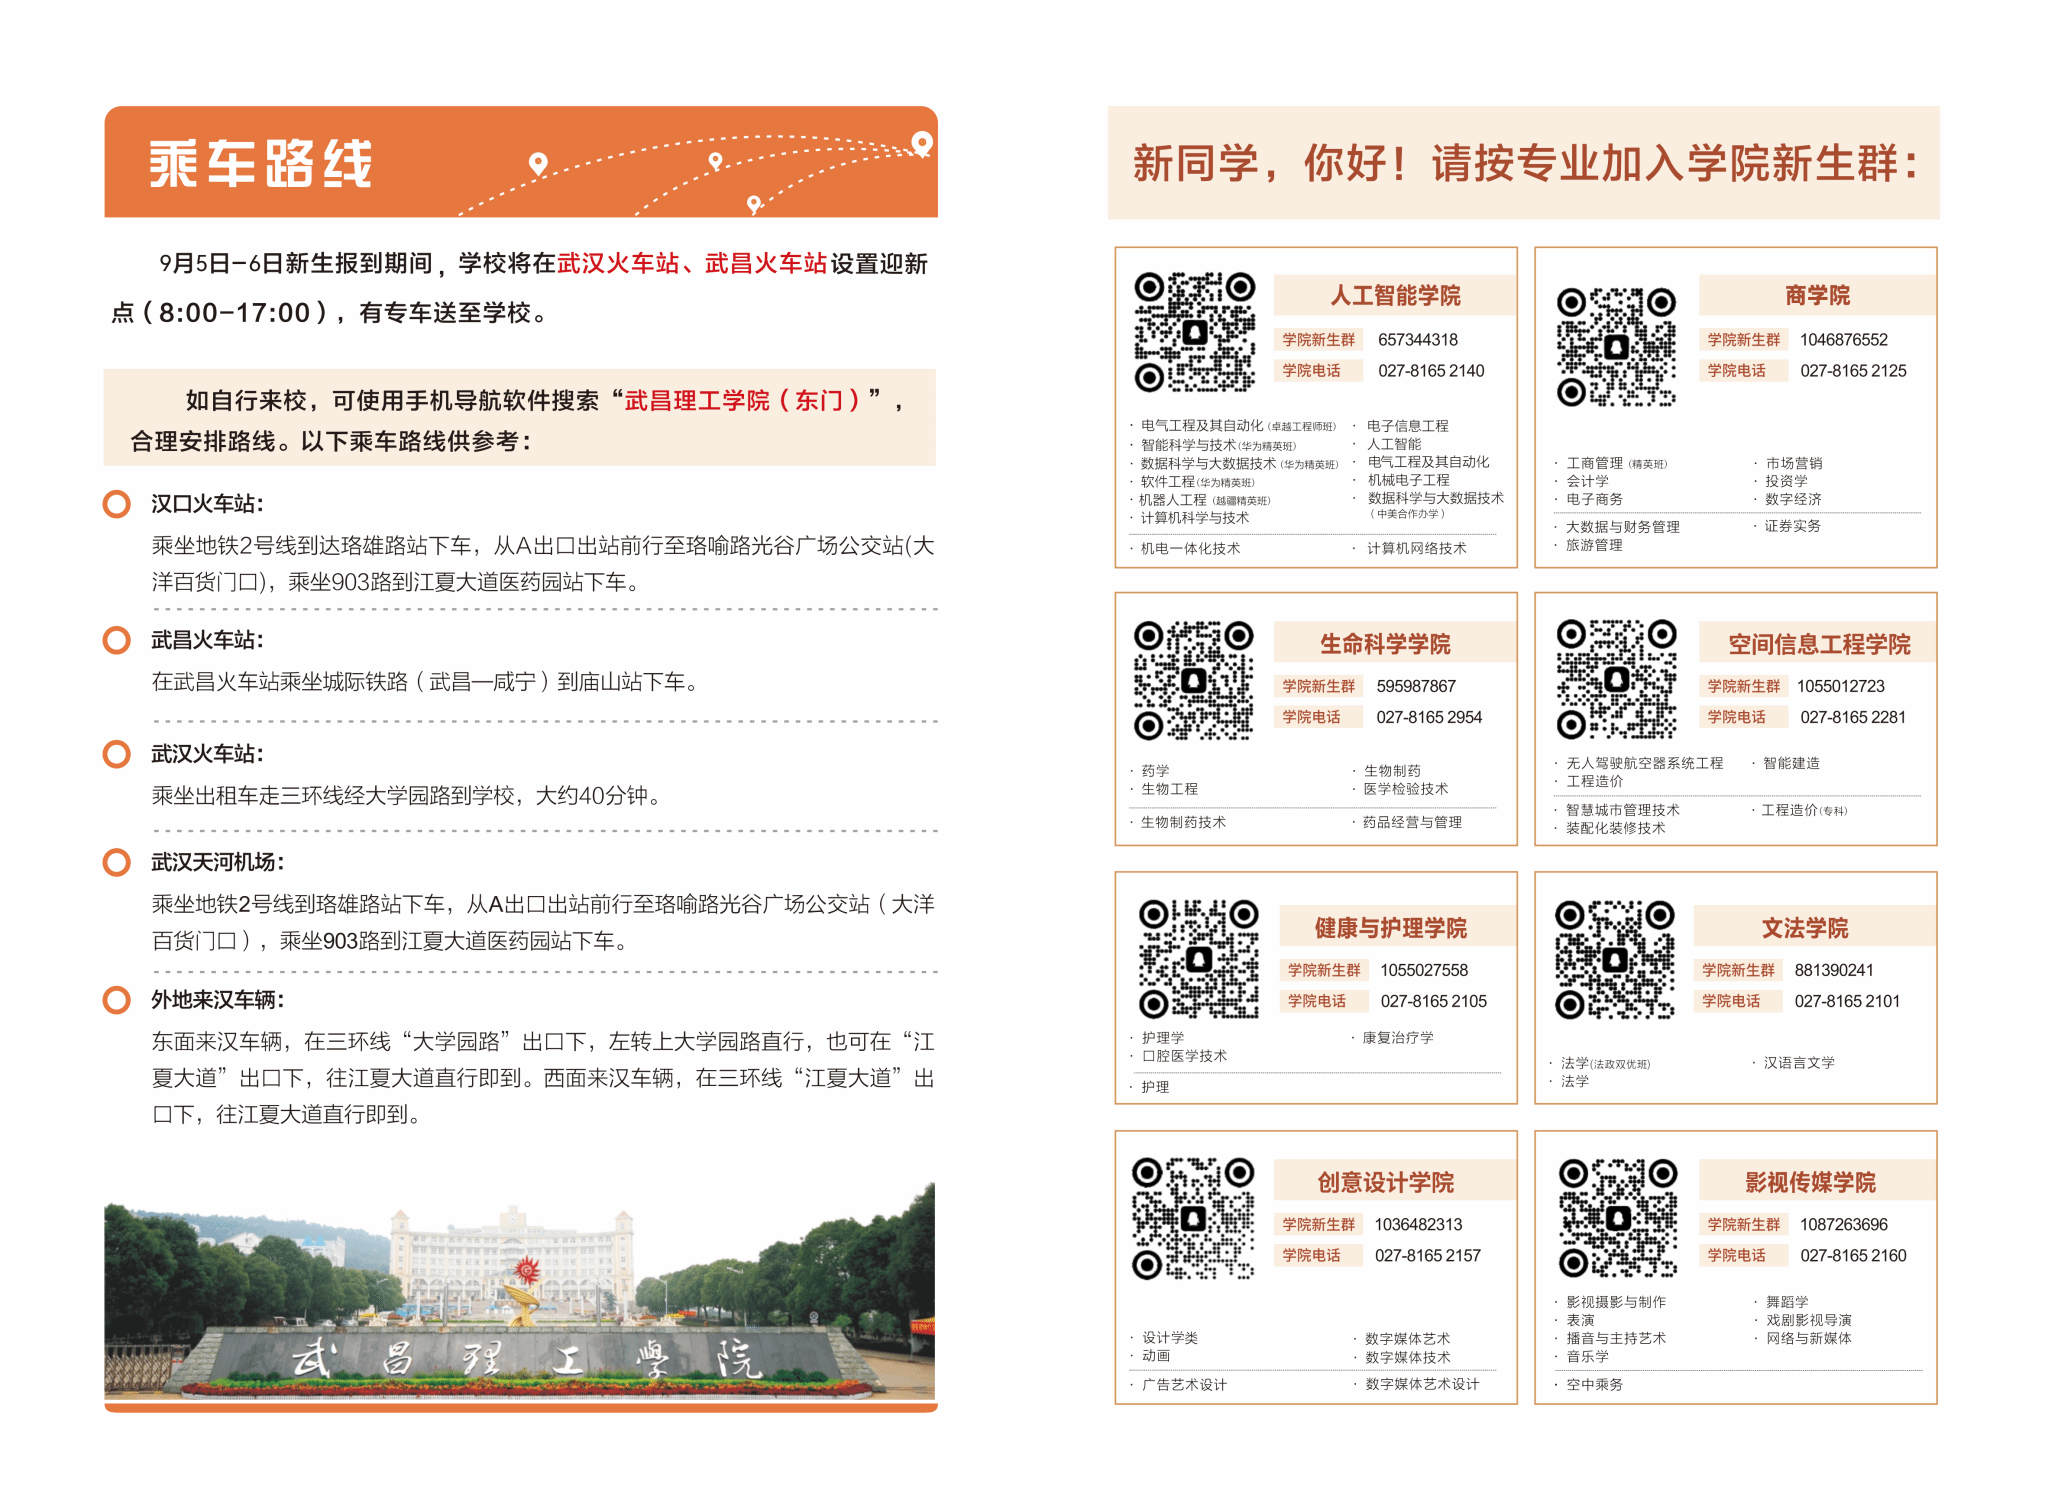This screenshot has height=1505, width=2048.
Task: Click the 武汉天河机场: route heading
Action: 218,862
